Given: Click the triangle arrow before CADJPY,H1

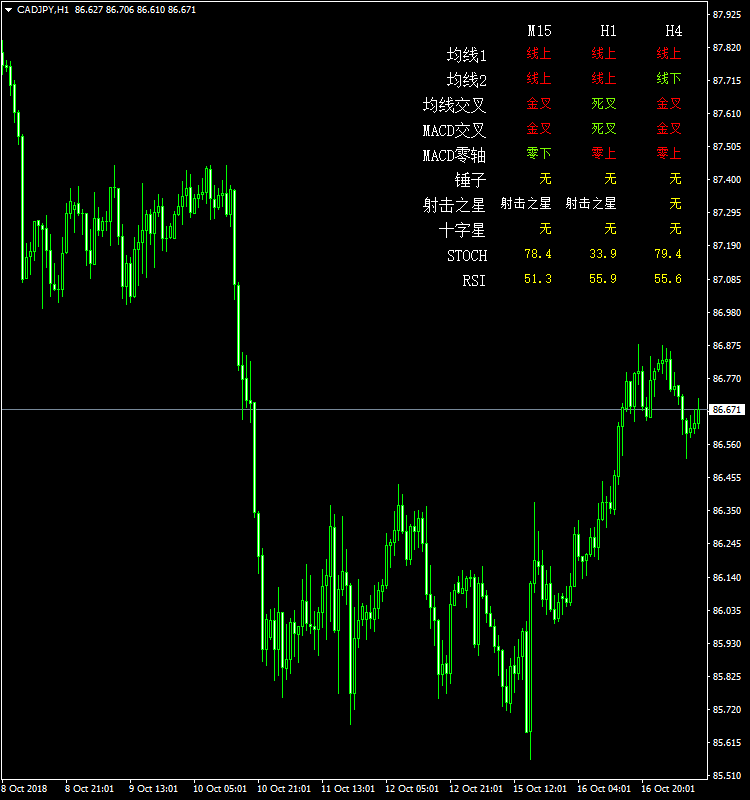Looking at the screenshot, I should 9,10.
